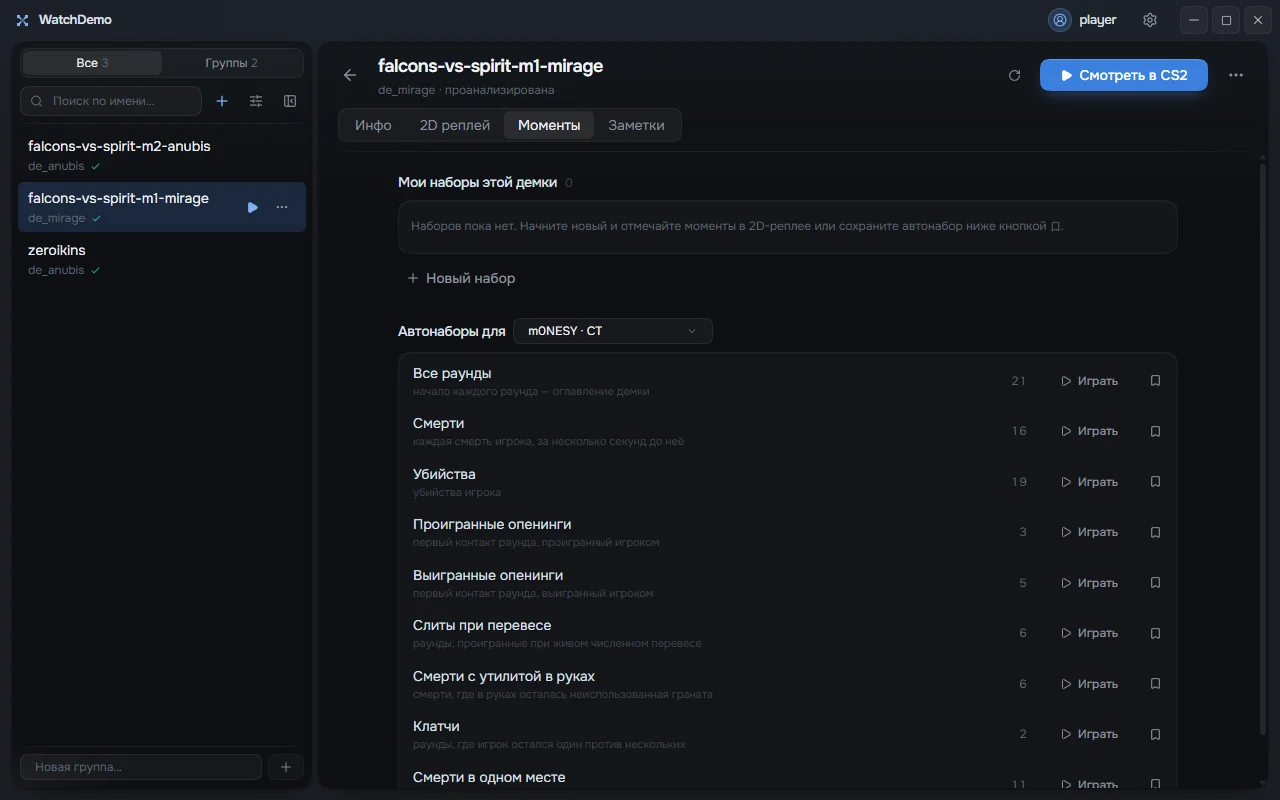This screenshot has height=800, width=1280.
Task: Open the m0NESY · CT player dropdown
Action: (613, 331)
